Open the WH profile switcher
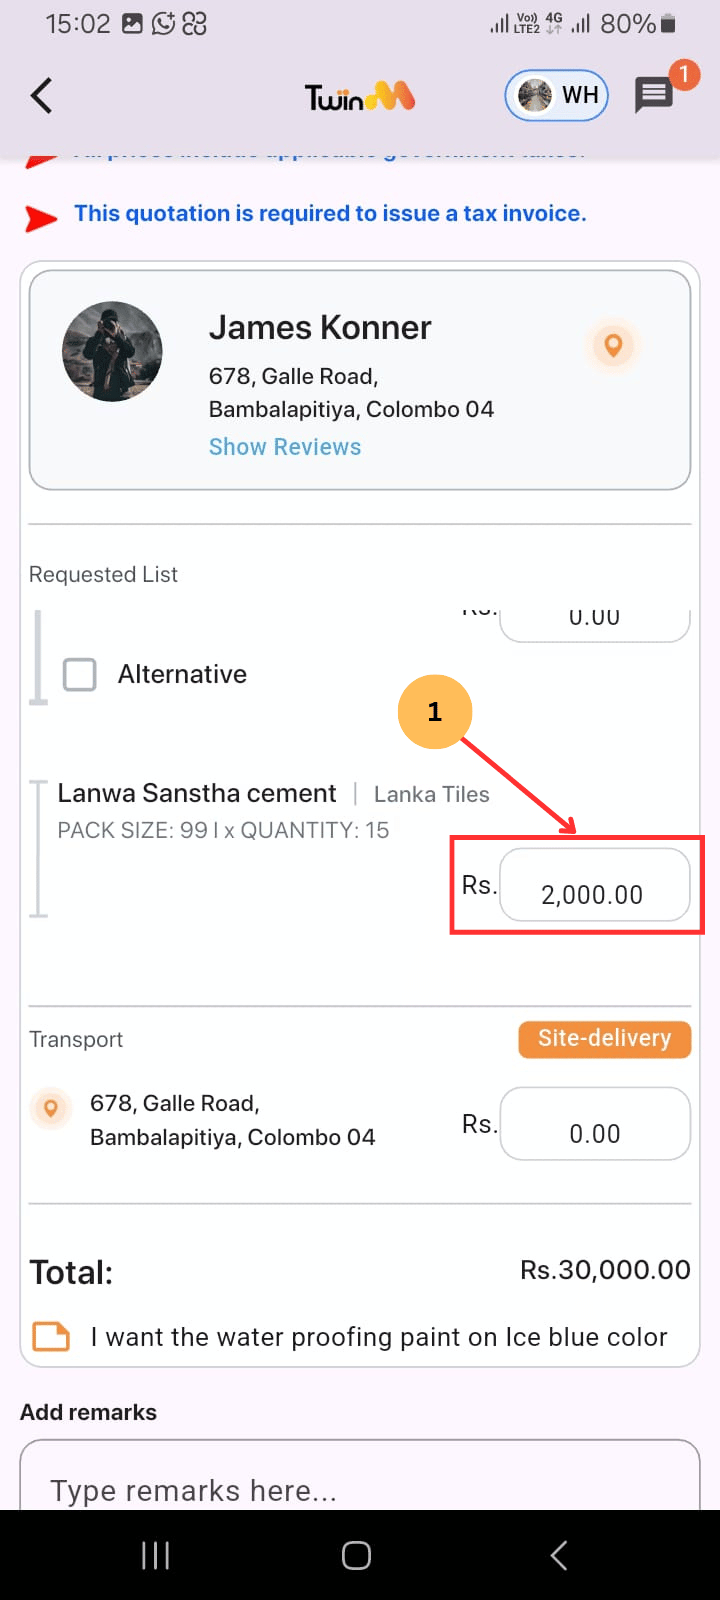Viewport: 720px width, 1600px height. coord(557,96)
